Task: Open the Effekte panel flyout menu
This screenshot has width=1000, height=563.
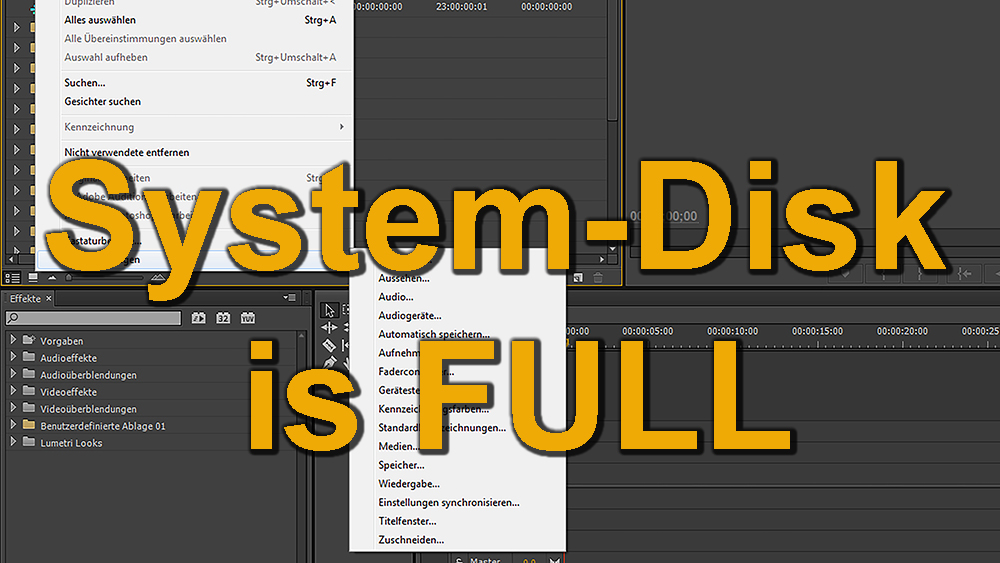Action: click(x=290, y=298)
